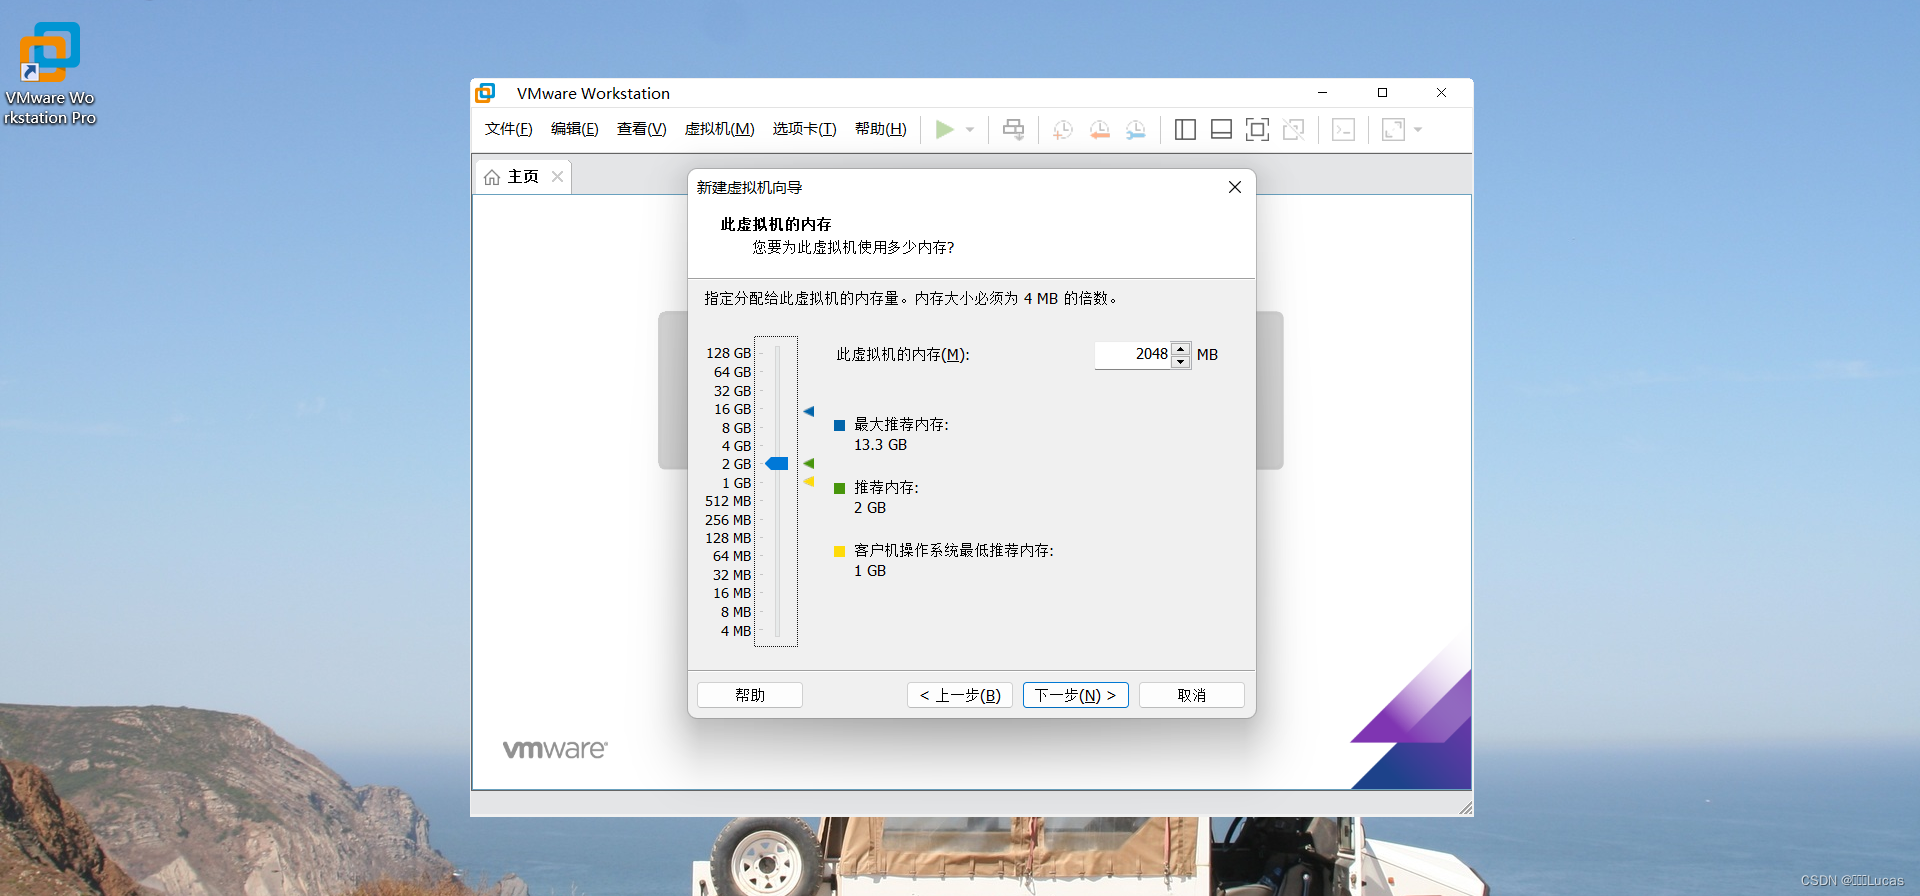Click the 64 MB slider label
Image resolution: width=1920 pixels, height=896 pixels.
tap(732, 556)
